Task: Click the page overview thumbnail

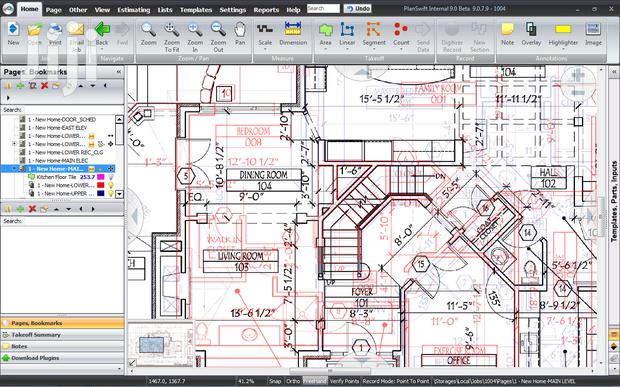Action: [160, 344]
